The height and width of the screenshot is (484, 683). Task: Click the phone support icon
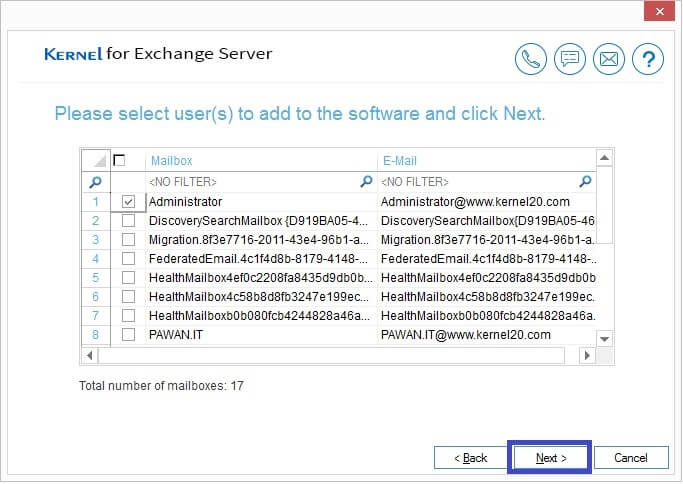[530, 59]
